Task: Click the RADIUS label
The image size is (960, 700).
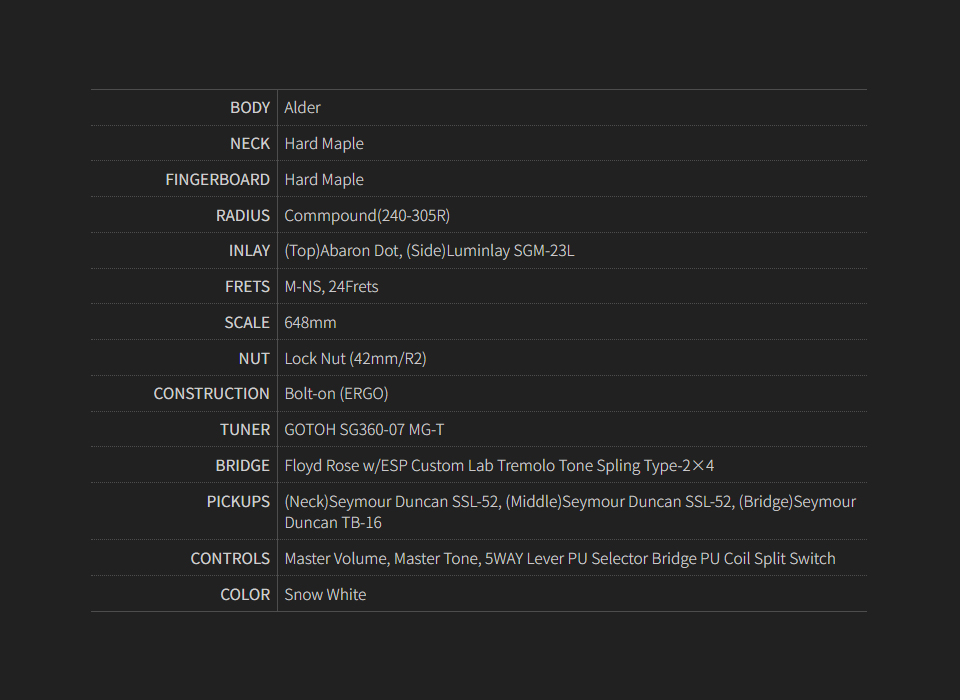Action: [243, 216]
